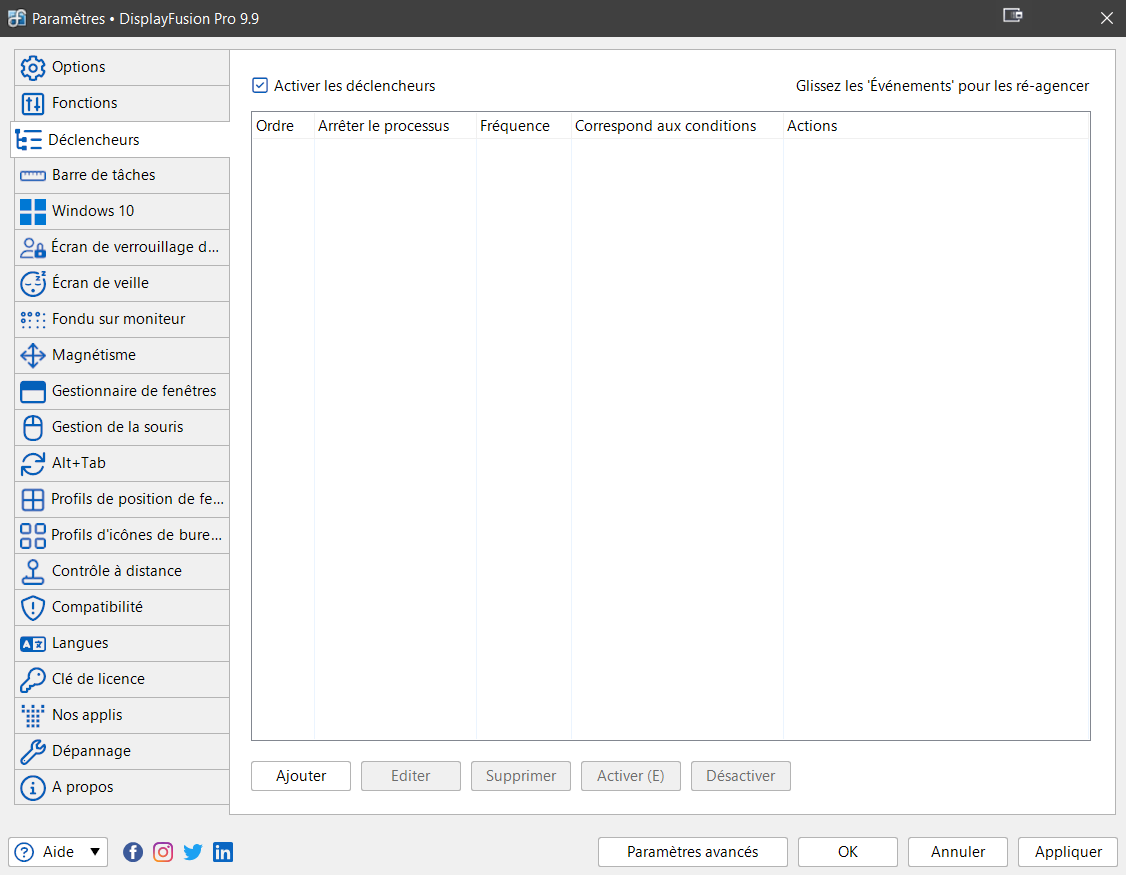The width and height of the screenshot is (1126, 875).
Task: Click the Contrôle à distance joystick icon
Action: click(32, 571)
